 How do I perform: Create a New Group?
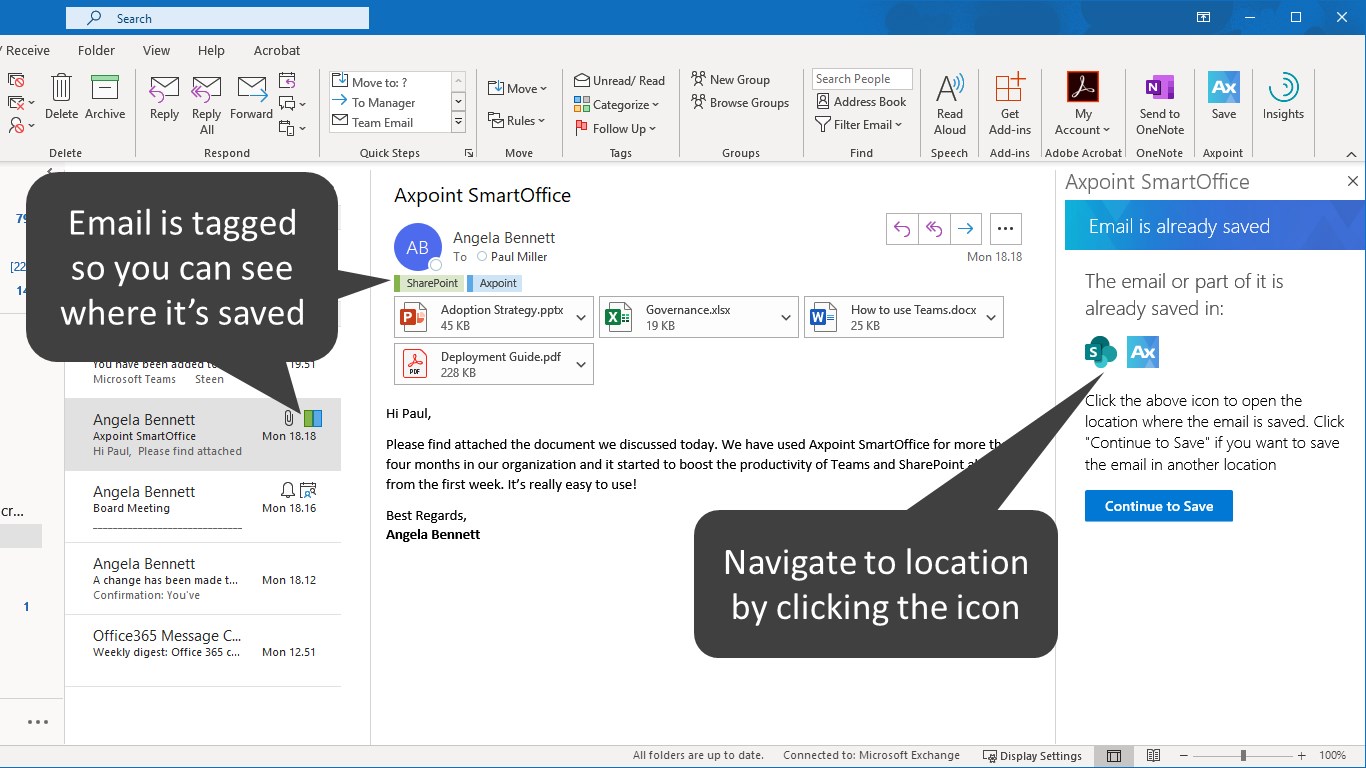pyautogui.click(x=730, y=79)
